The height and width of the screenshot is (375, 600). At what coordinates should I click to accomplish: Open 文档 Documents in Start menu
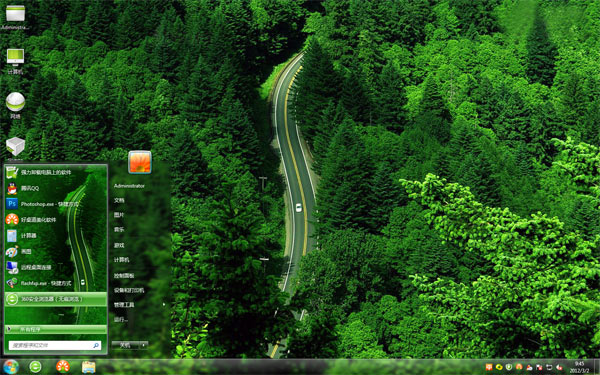coord(119,200)
